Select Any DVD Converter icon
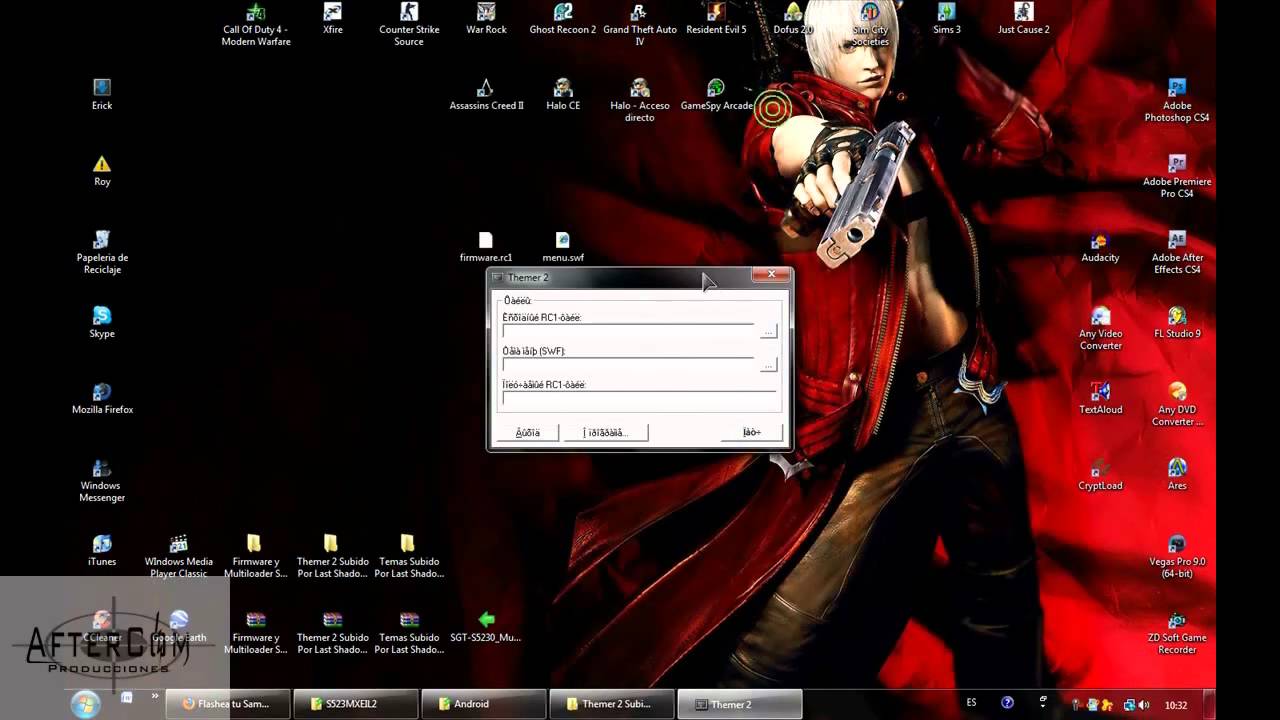Image resolution: width=1280 pixels, height=720 pixels. tap(1177, 404)
